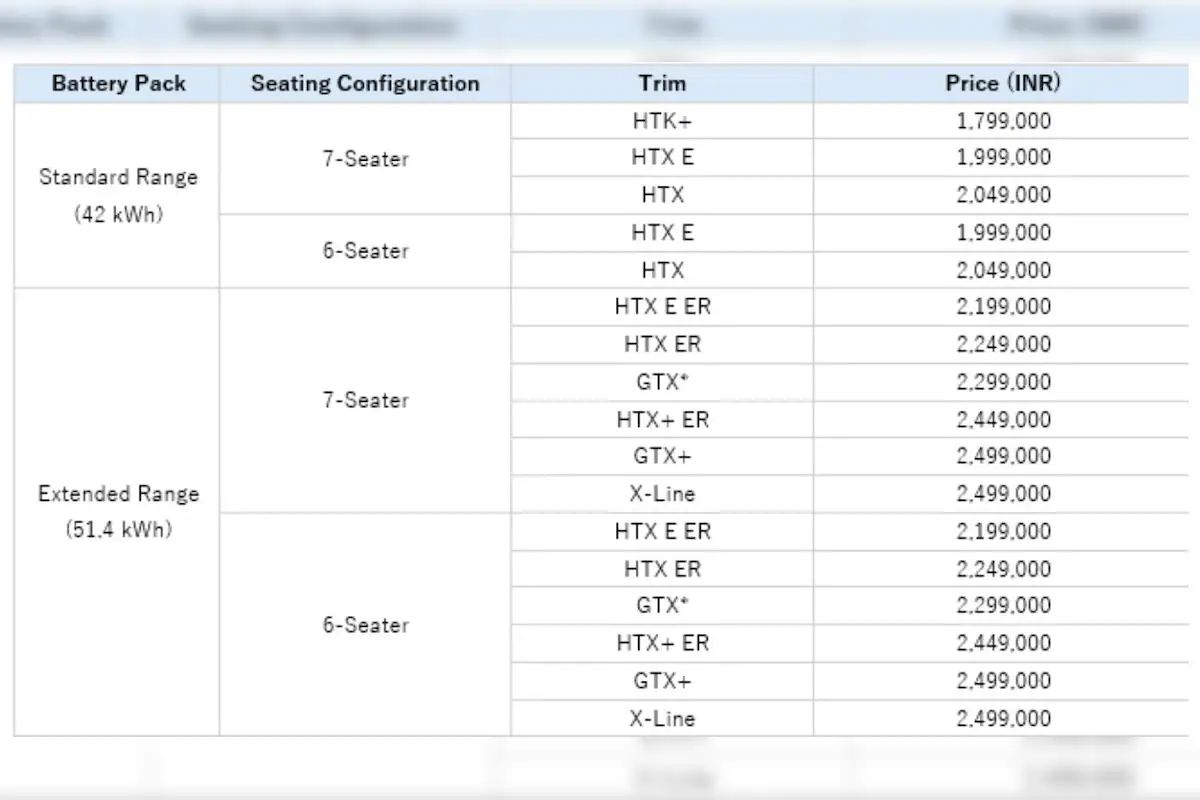
Task: Select the 6-Seater cell under Standard Range
Action: pos(365,251)
